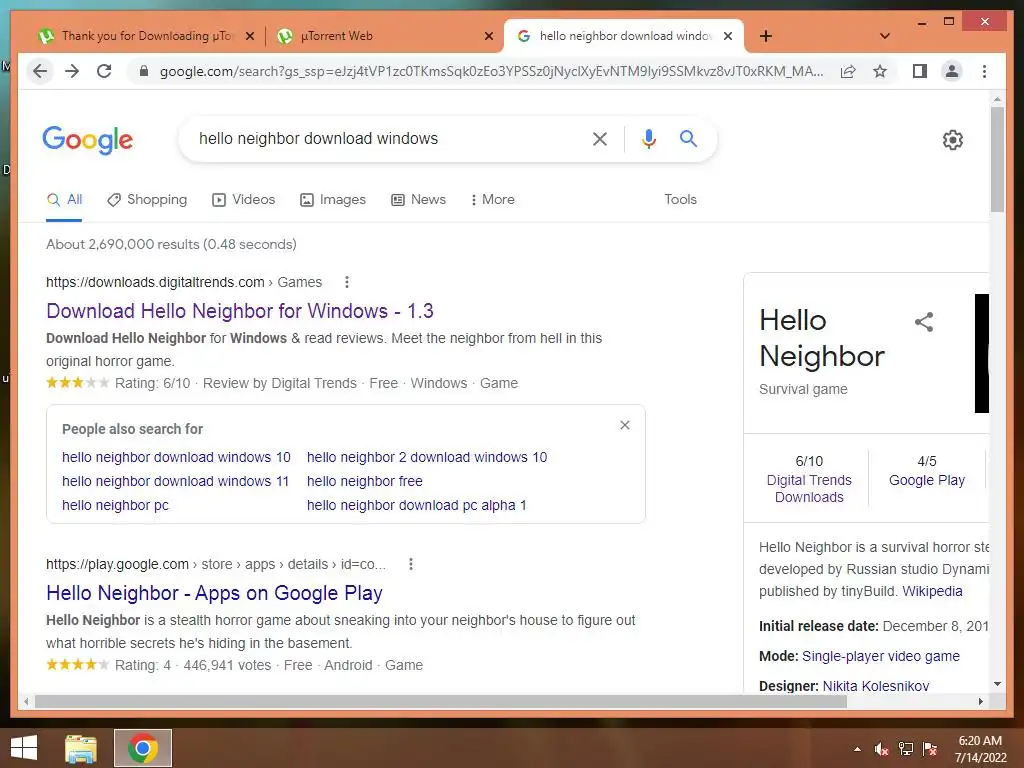Search hello neighbor download pc alpha 1
Screen dimensions: 1024x768
click(417, 505)
